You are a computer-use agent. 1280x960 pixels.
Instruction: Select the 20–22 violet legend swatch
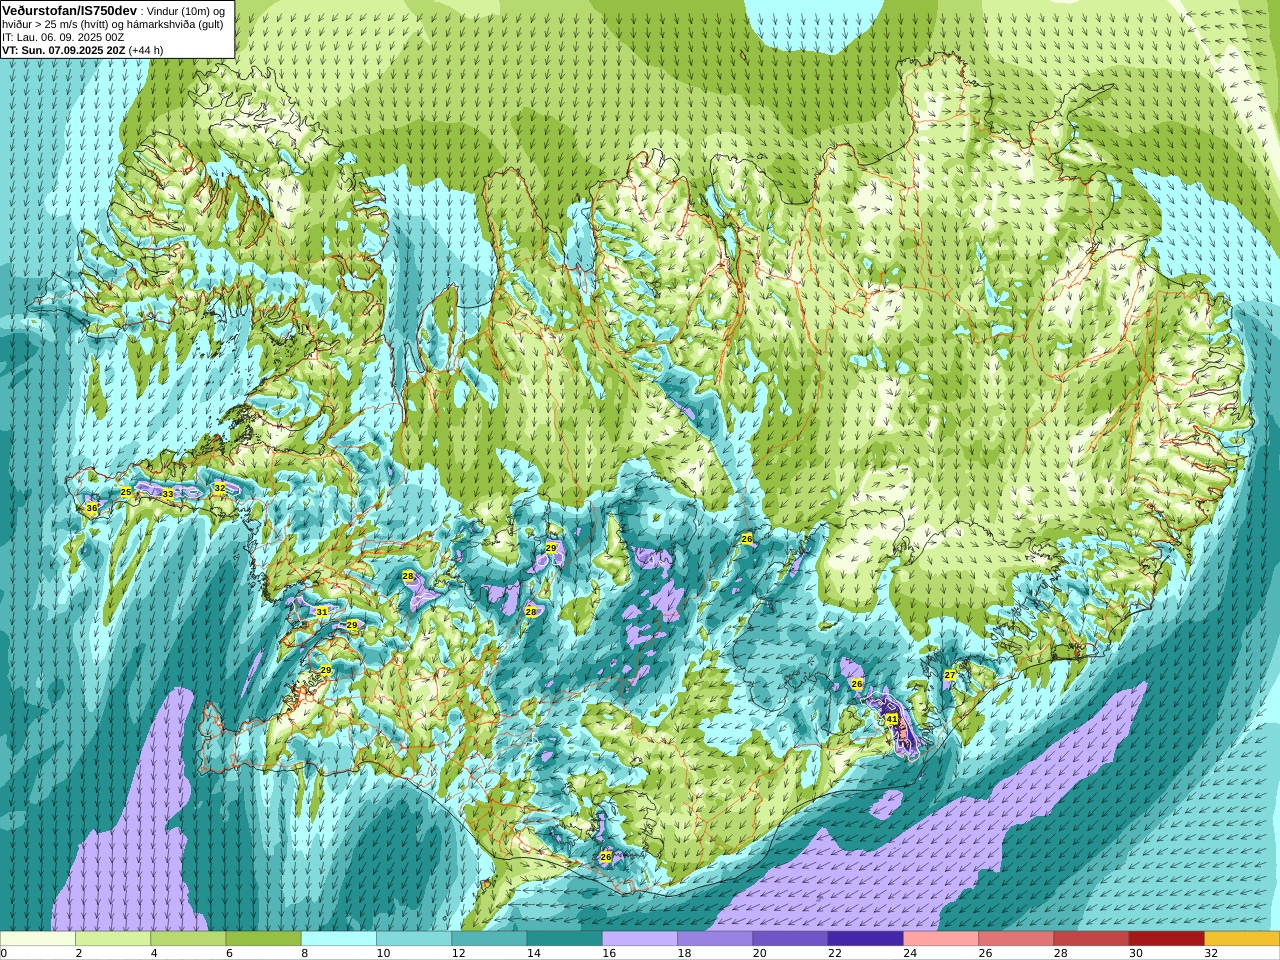point(790,939)
